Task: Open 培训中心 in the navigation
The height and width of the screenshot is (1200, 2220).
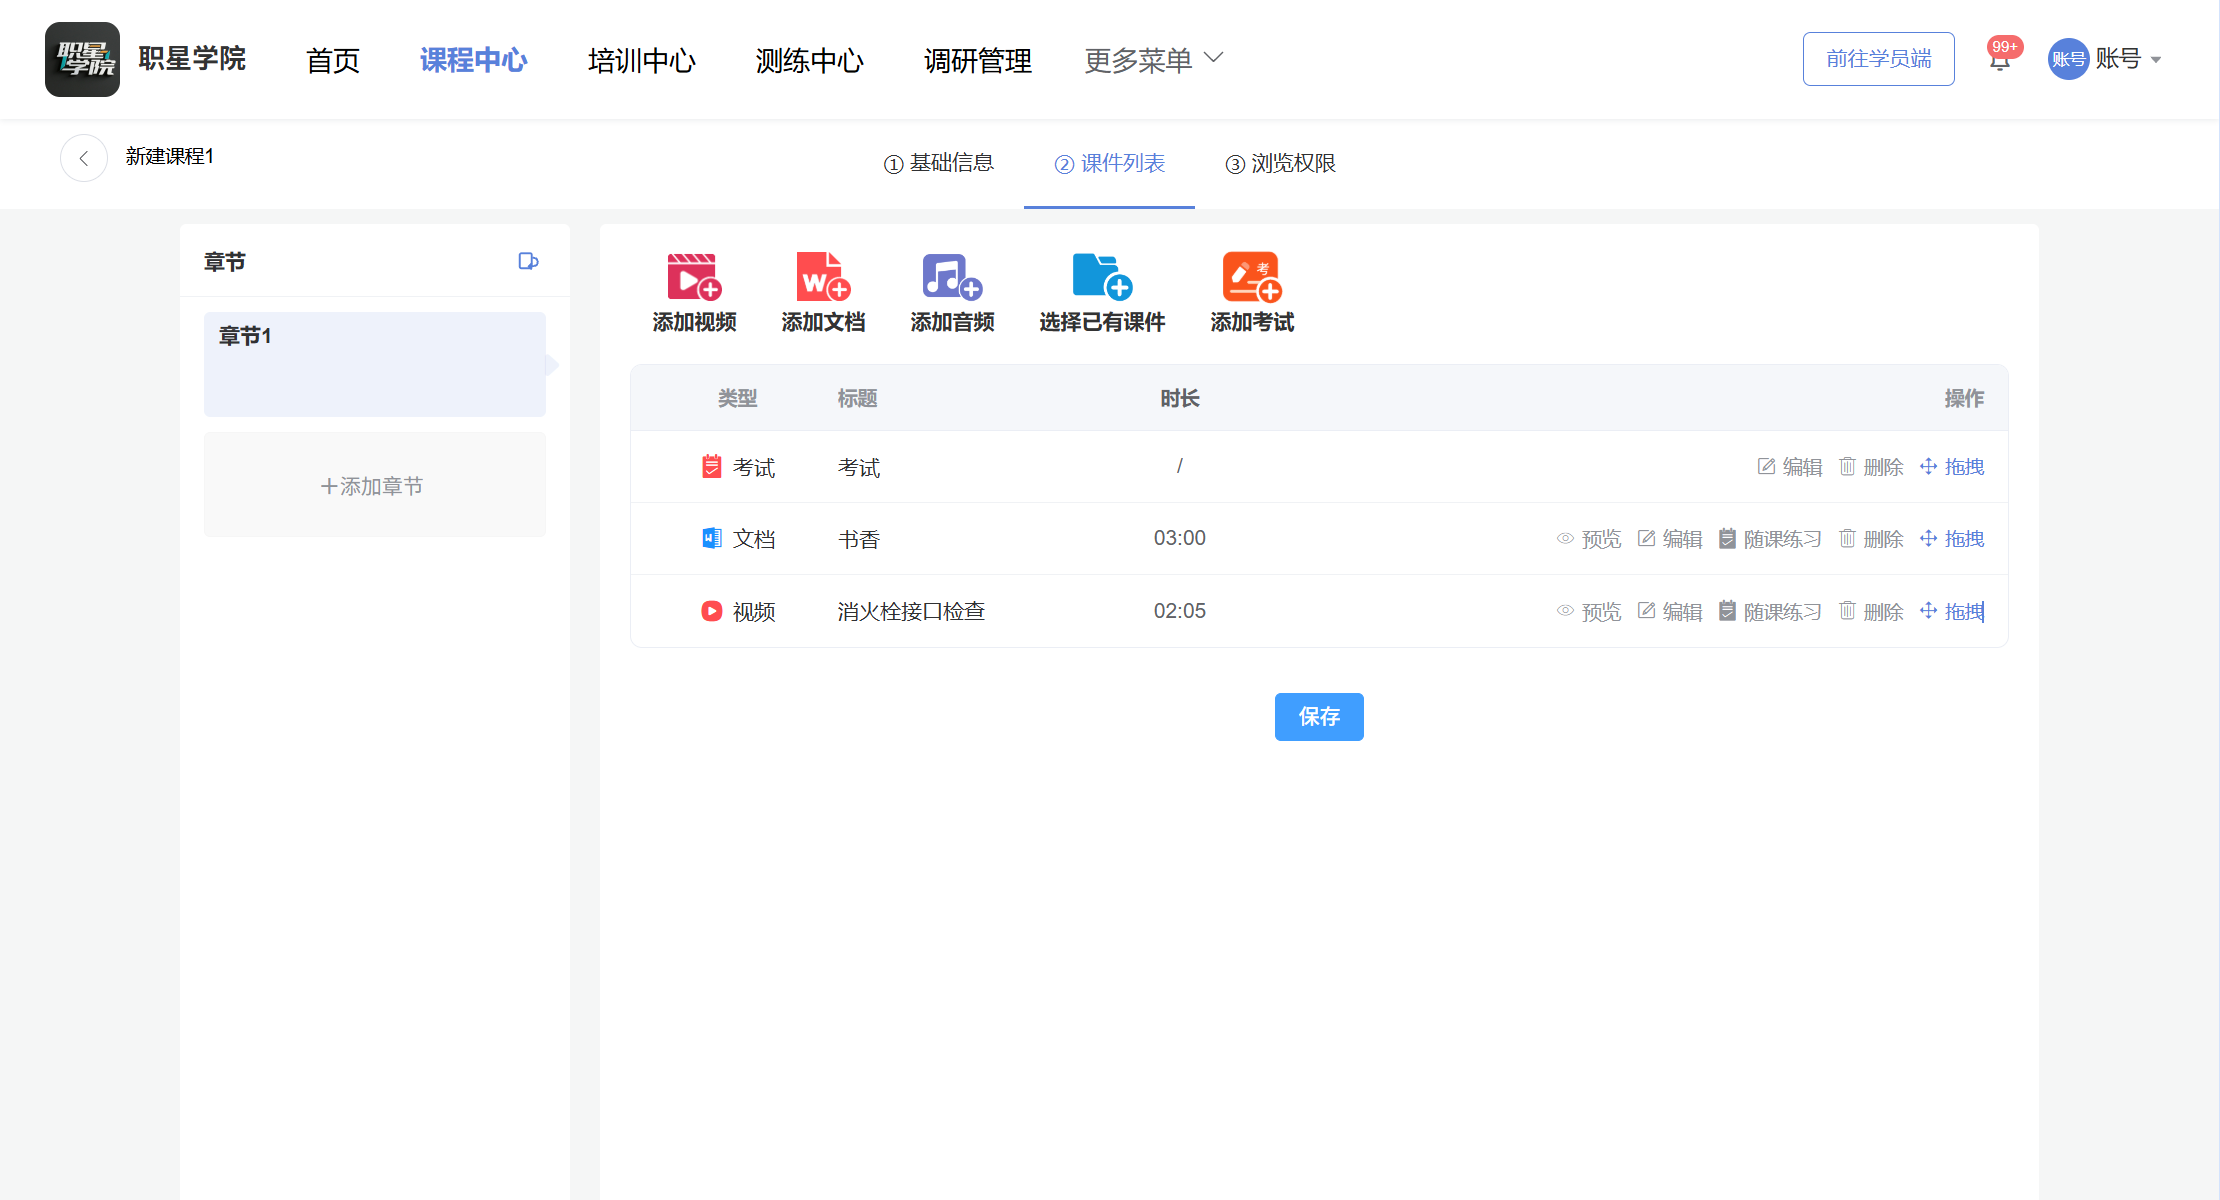Action: 641,60
